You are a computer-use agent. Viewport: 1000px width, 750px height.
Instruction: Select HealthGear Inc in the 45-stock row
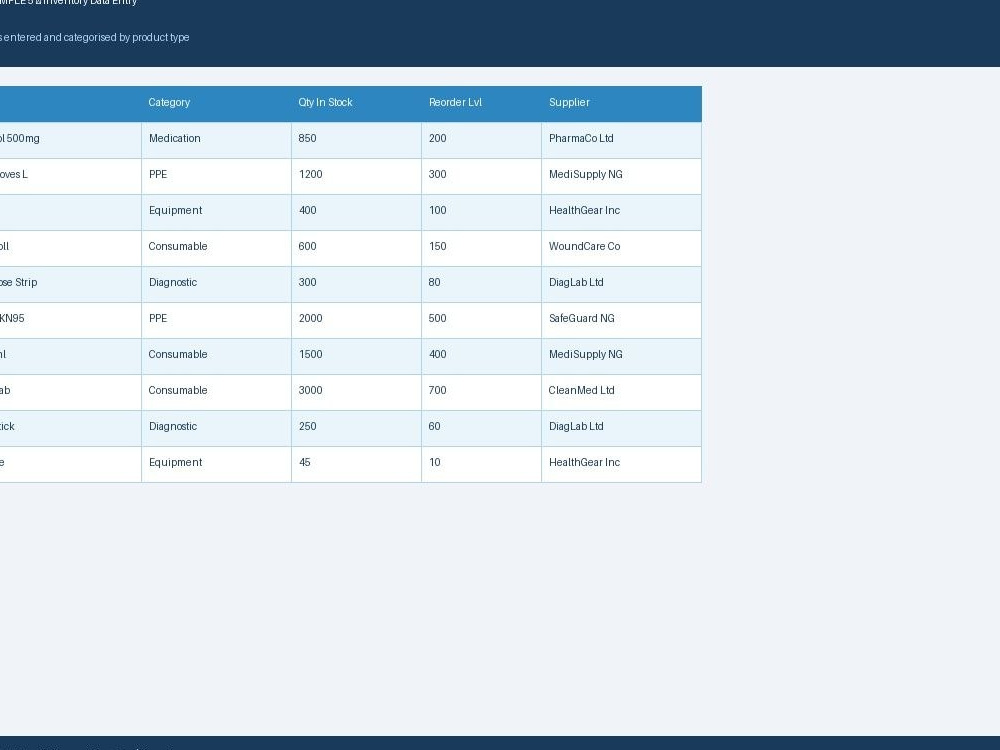pyautogui.click(x=621, y=464)
